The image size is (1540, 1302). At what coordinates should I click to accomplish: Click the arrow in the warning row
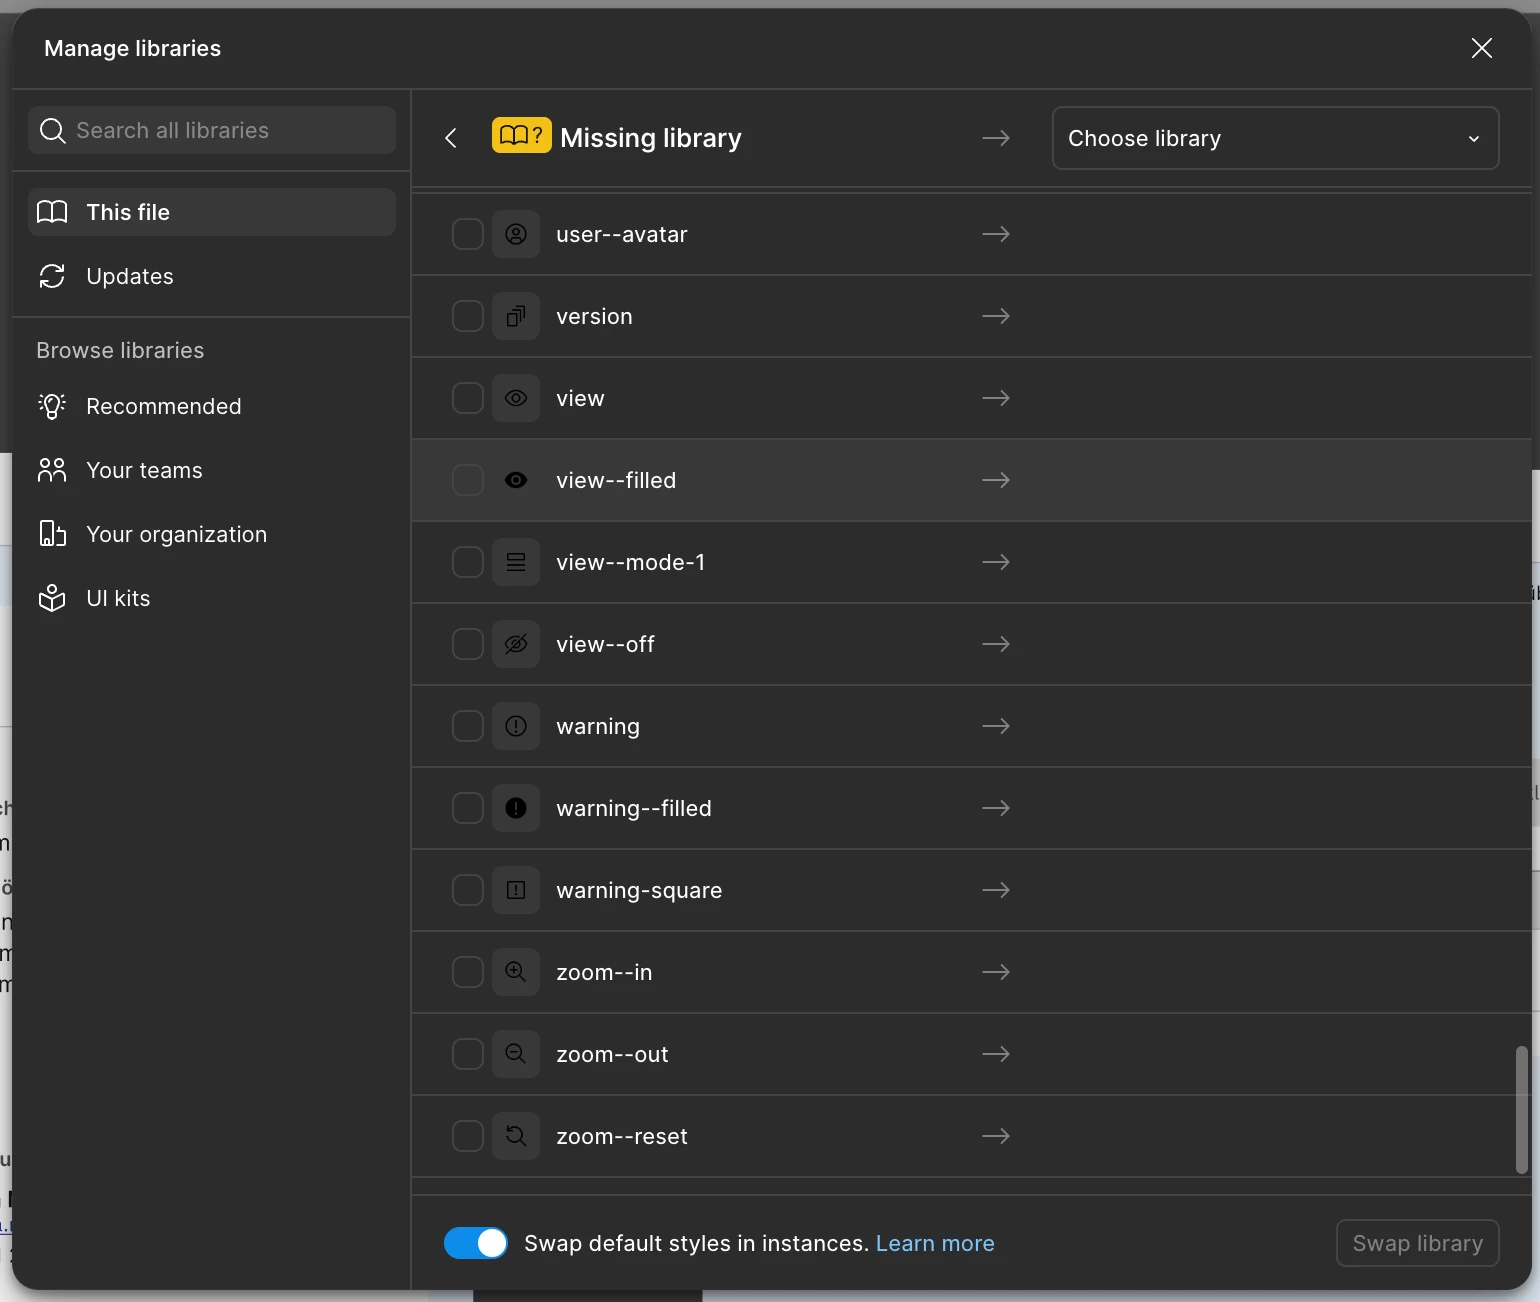996,726
